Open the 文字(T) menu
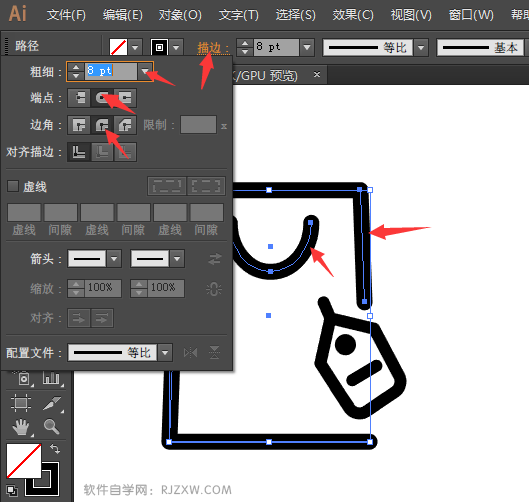The width and height of the screenshot is (529, 502). pos(239,15)
